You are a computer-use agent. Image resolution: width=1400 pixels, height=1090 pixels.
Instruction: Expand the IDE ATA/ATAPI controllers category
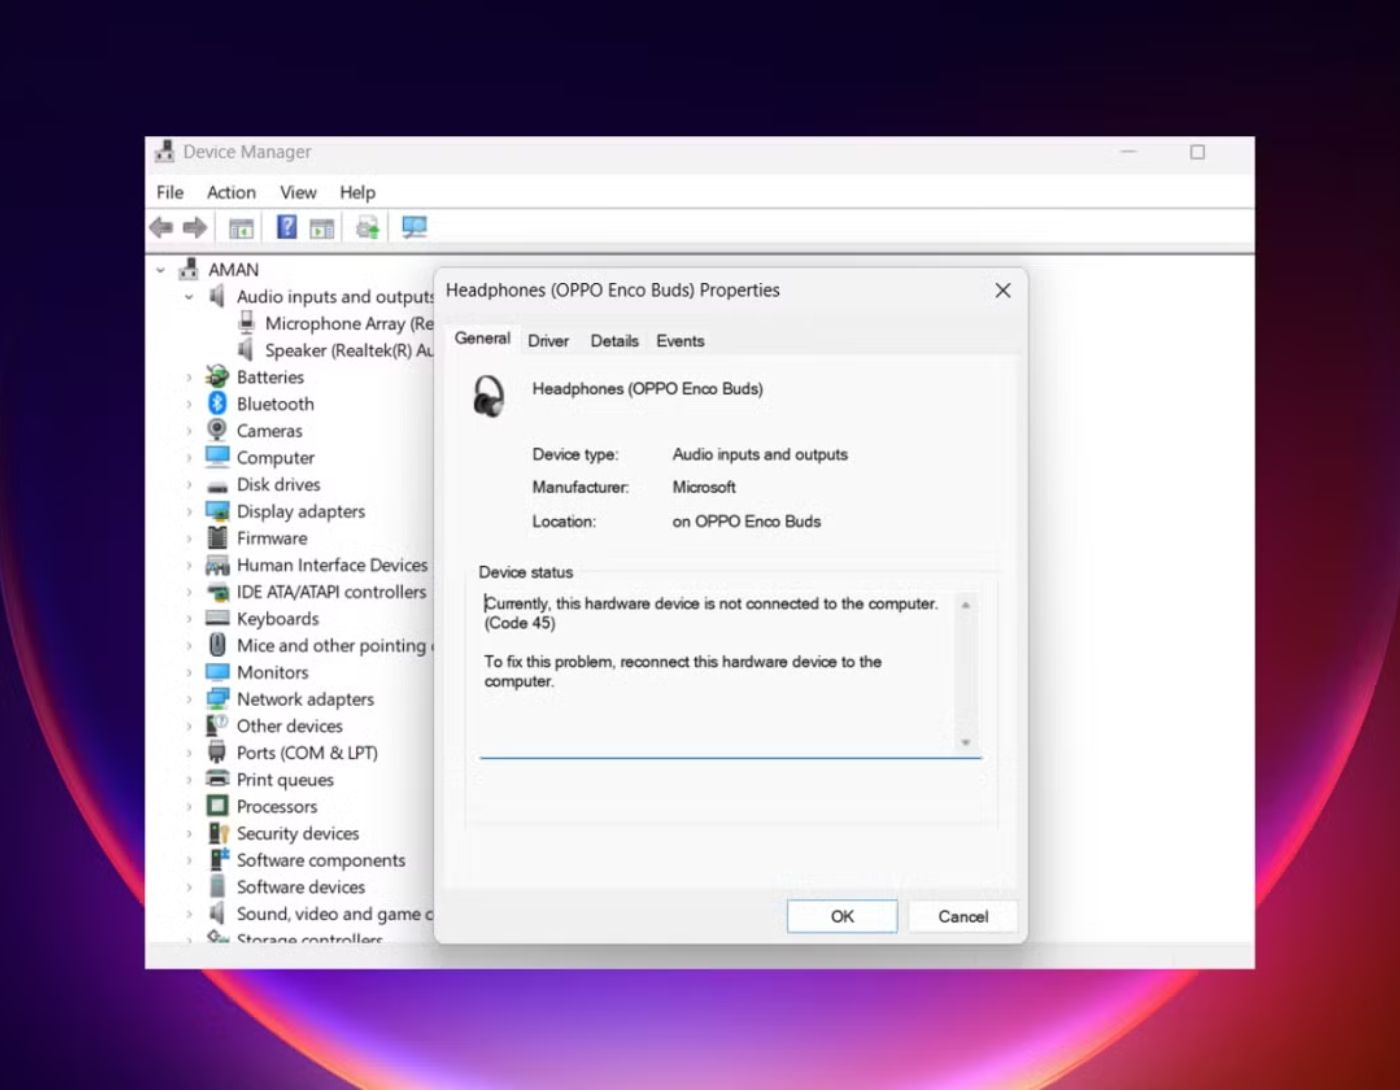[188, 592]
